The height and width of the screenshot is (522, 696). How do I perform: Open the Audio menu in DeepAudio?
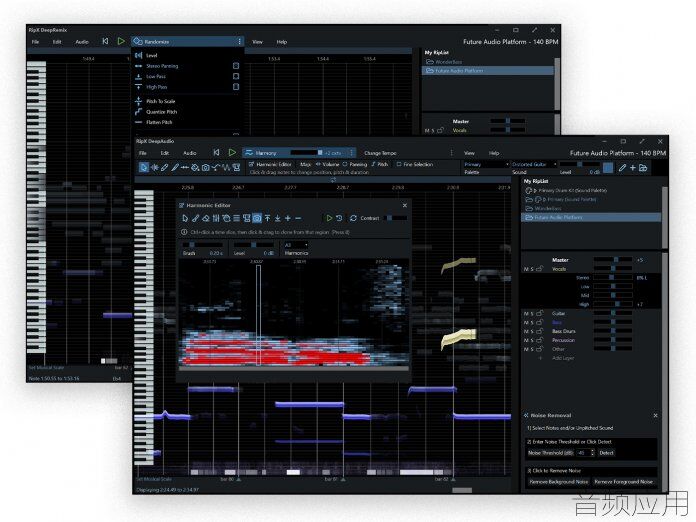tap(190, 153)
